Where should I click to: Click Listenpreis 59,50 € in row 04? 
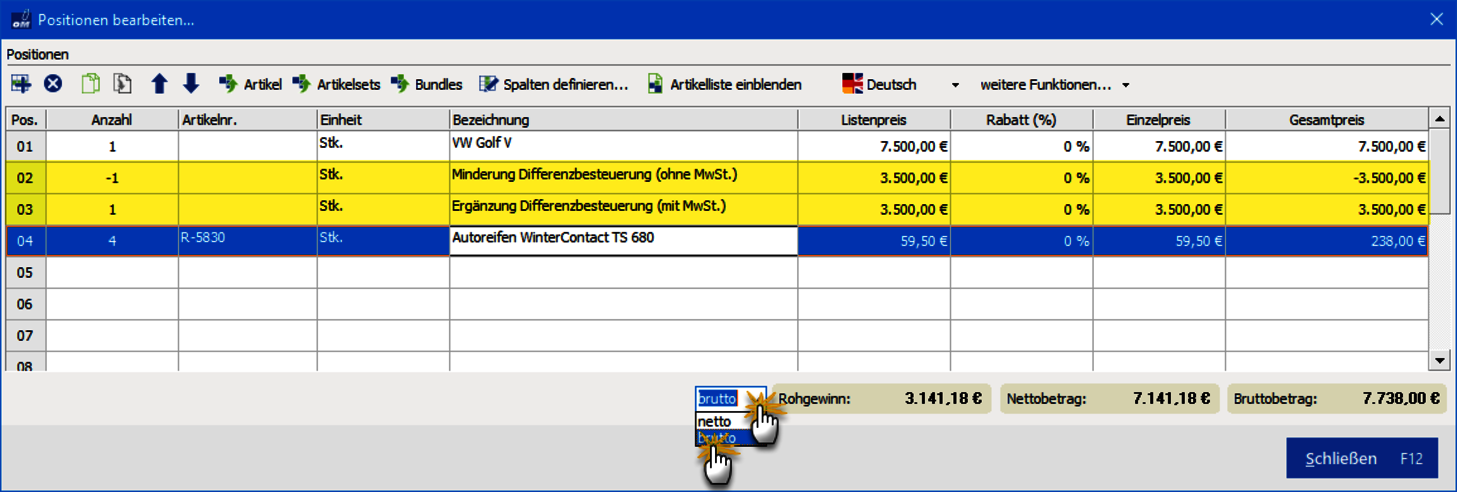874,241
